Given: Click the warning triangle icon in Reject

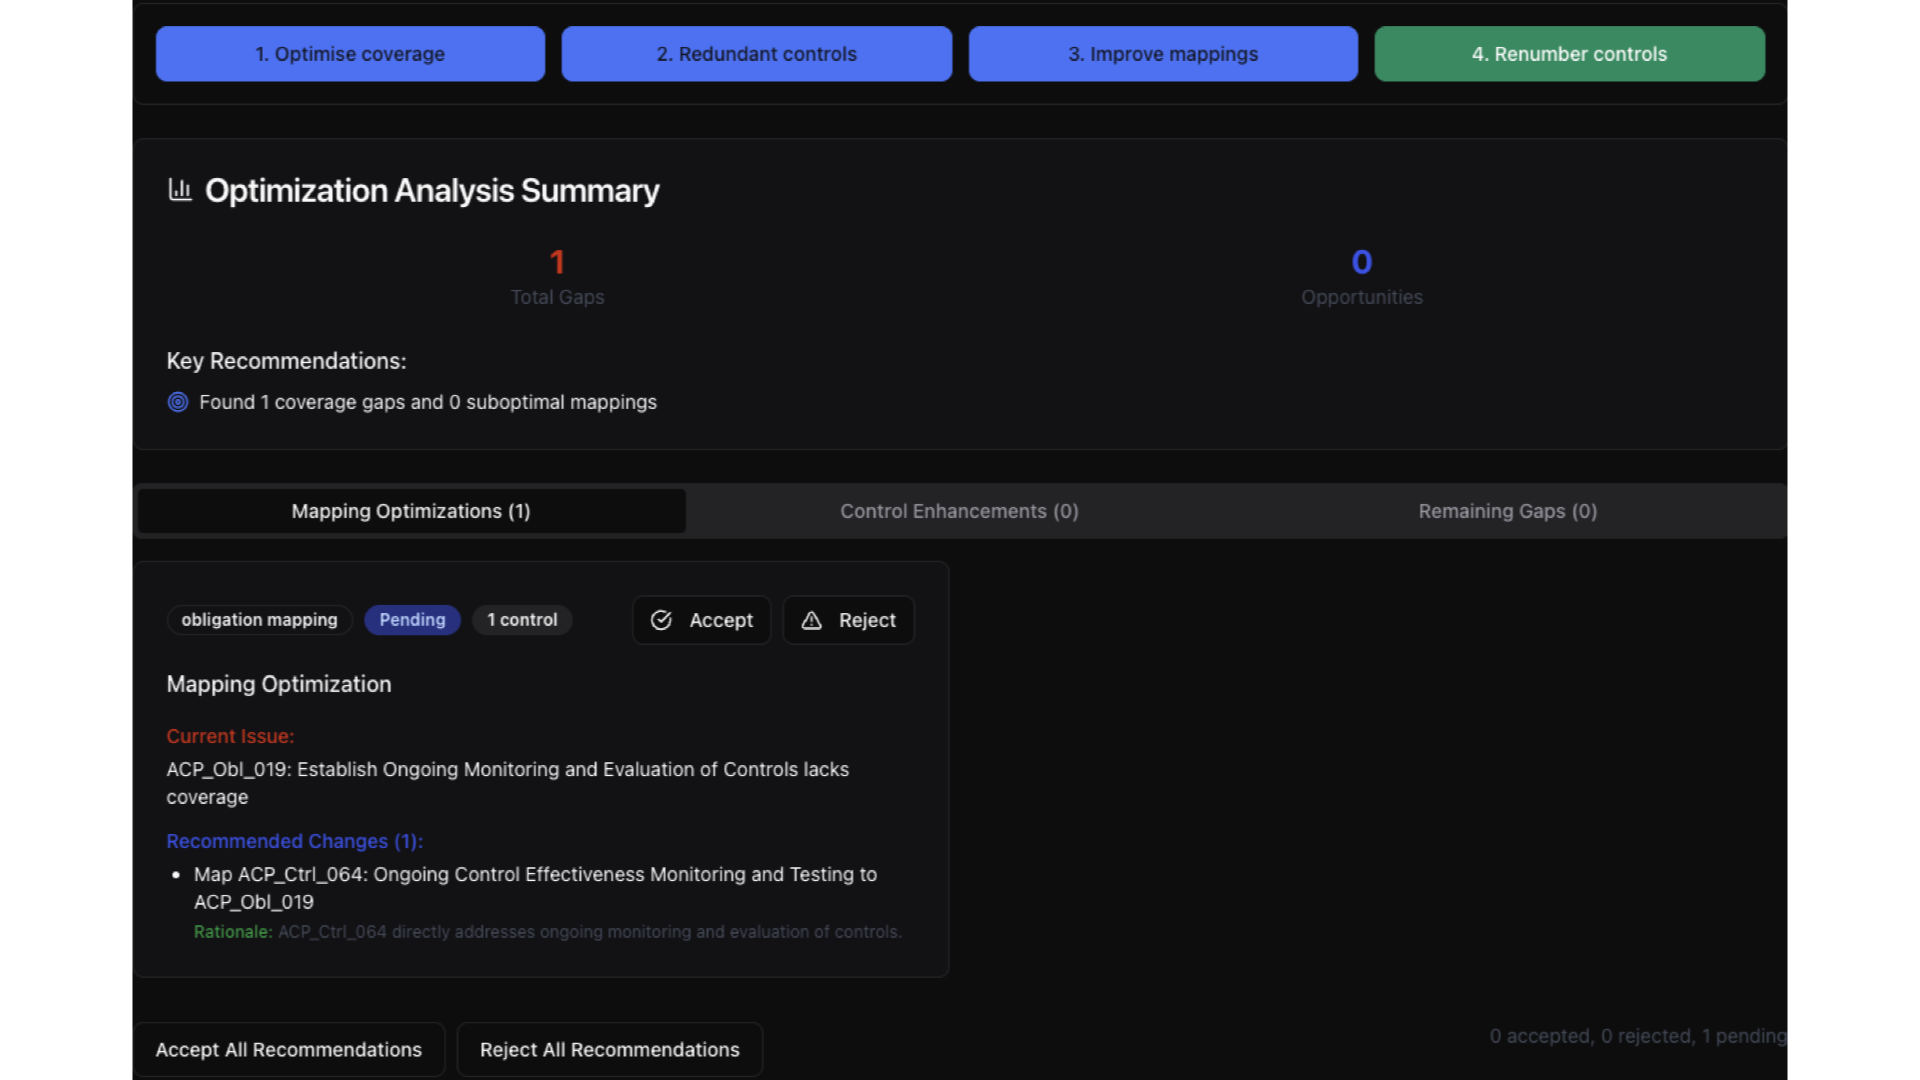Looking at the screenshot, I should point(812,620).
